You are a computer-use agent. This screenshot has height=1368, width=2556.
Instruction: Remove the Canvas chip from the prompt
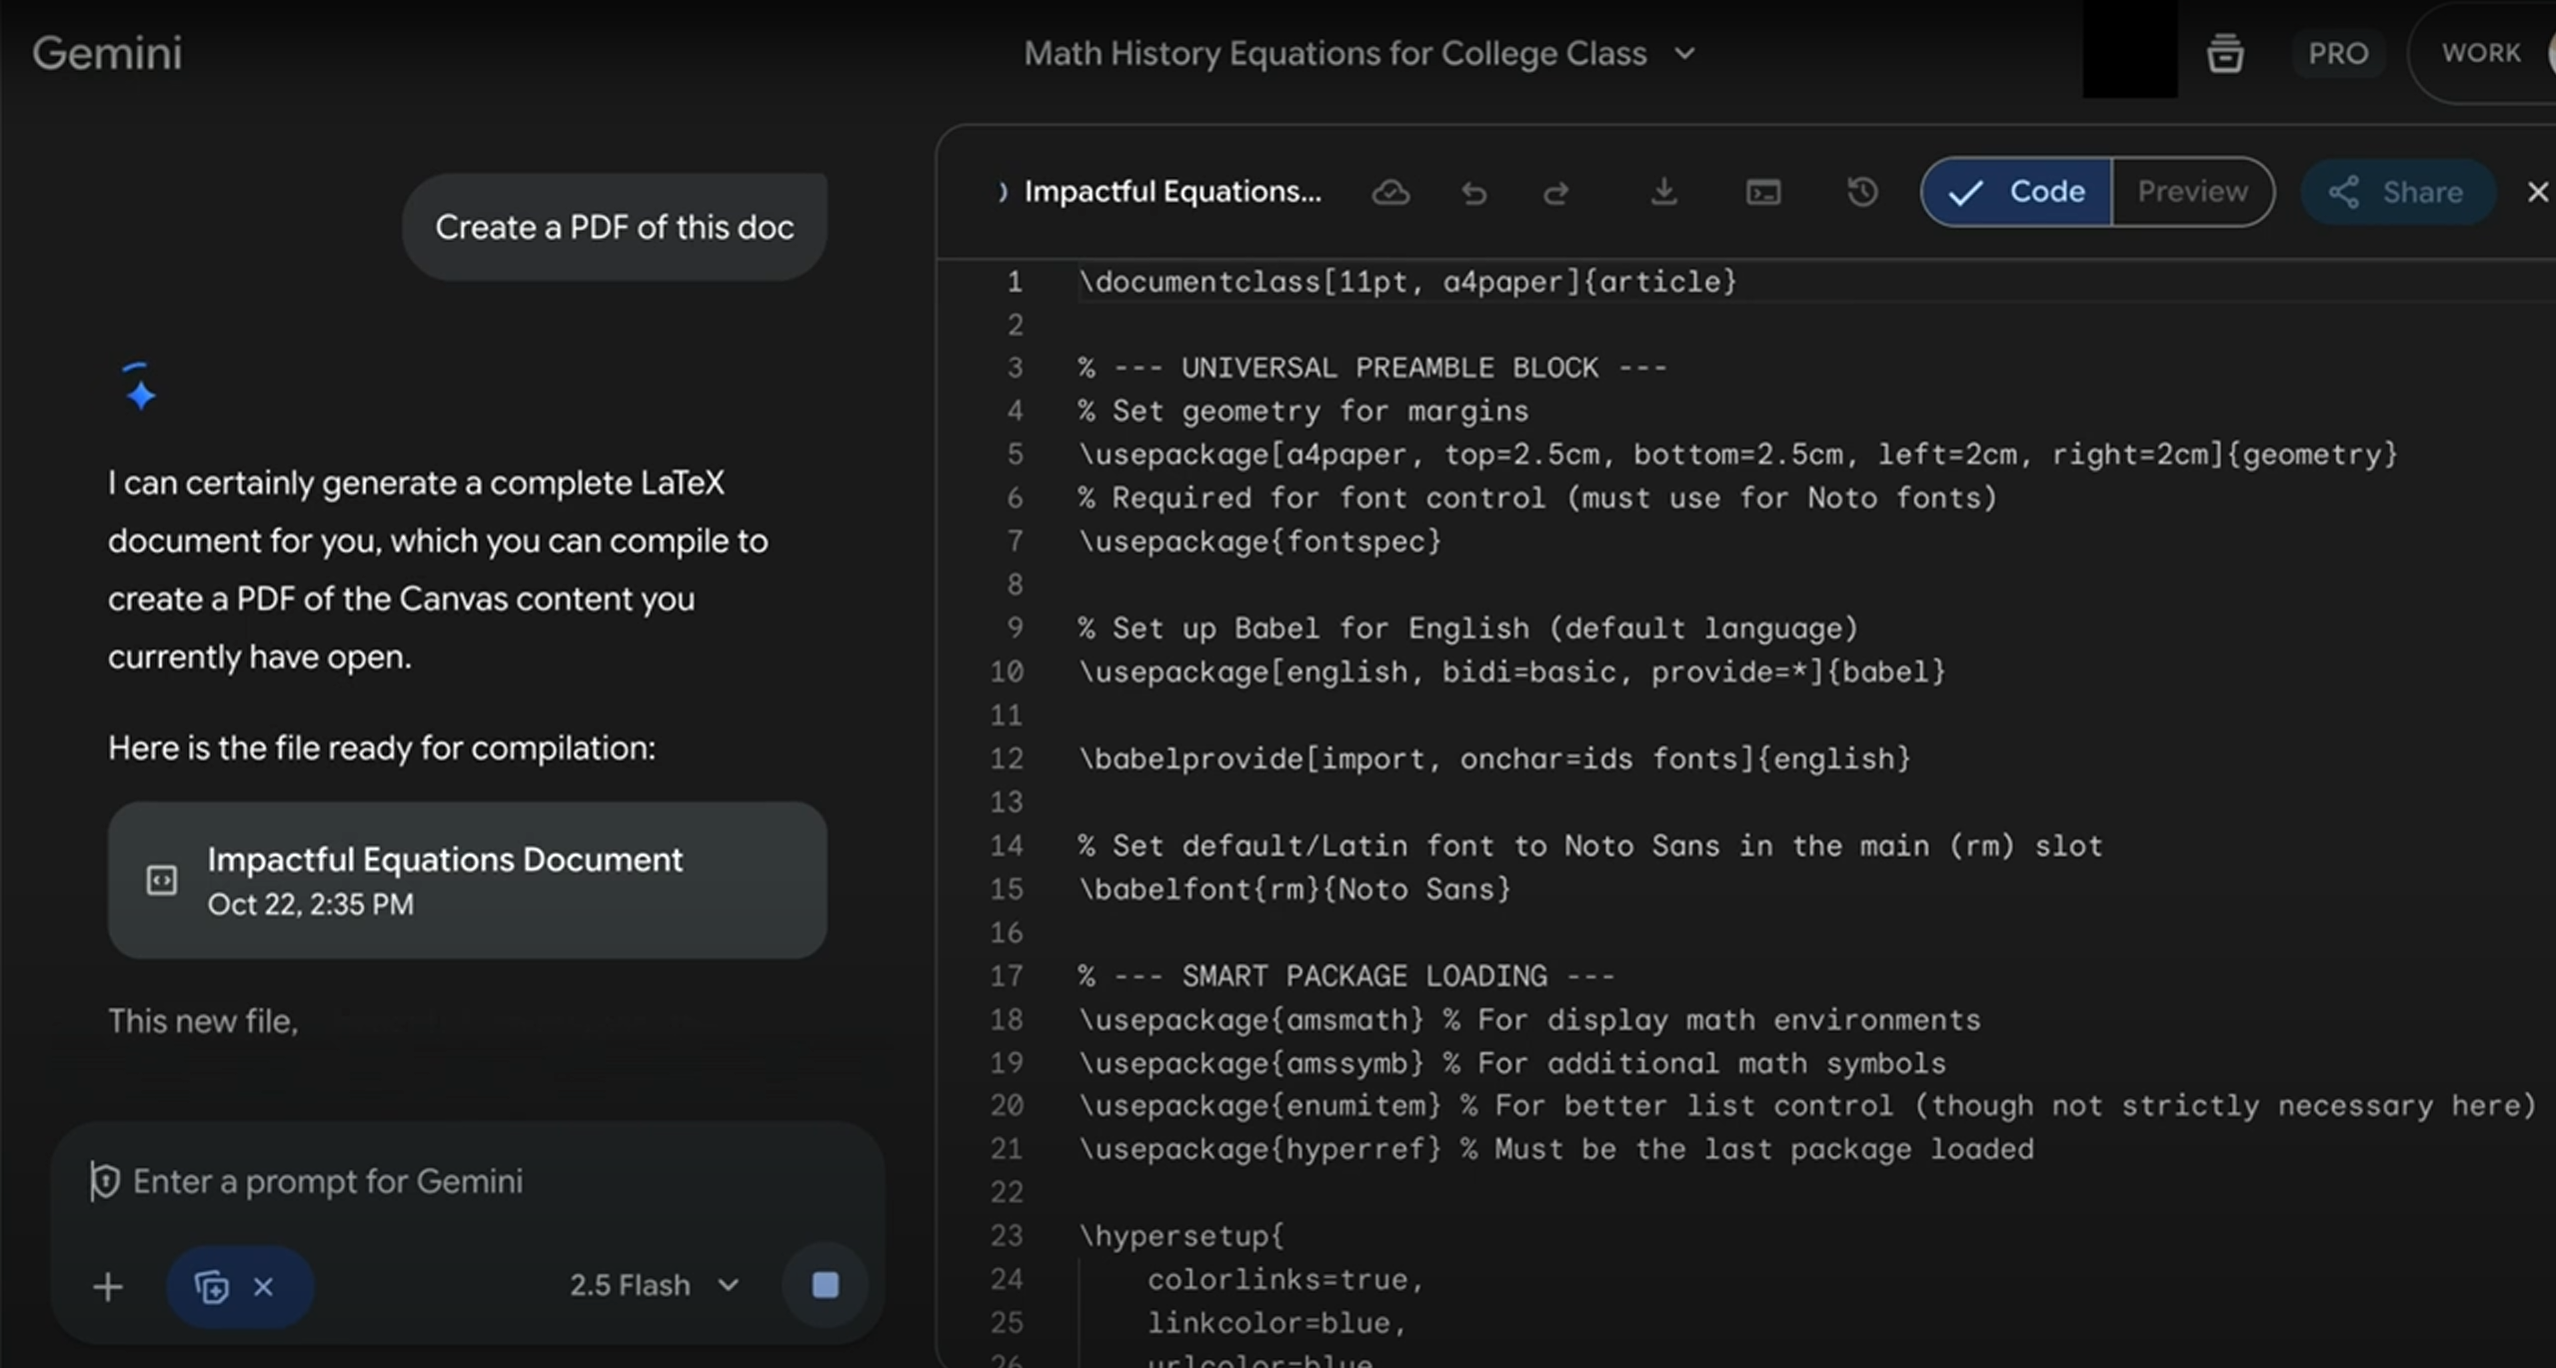[264, 1285]
